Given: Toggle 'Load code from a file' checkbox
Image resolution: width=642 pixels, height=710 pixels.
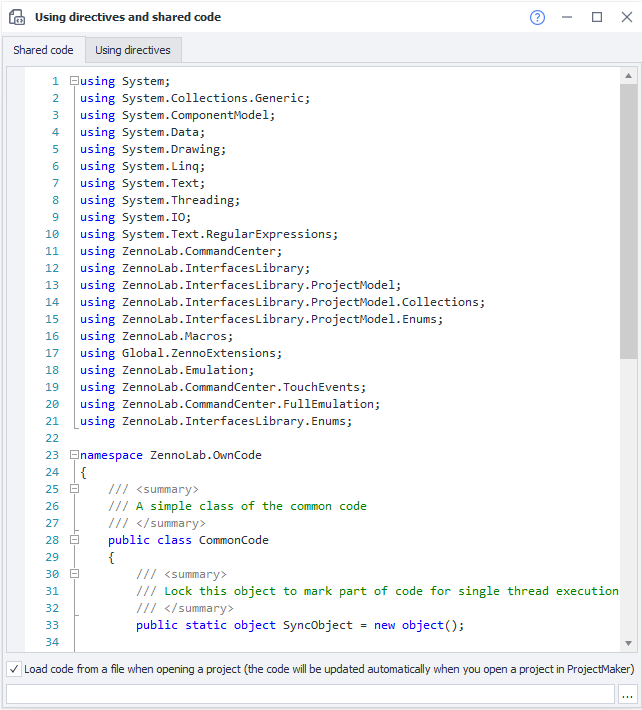Looking at the screenshot, I should [x=13, y=669].
